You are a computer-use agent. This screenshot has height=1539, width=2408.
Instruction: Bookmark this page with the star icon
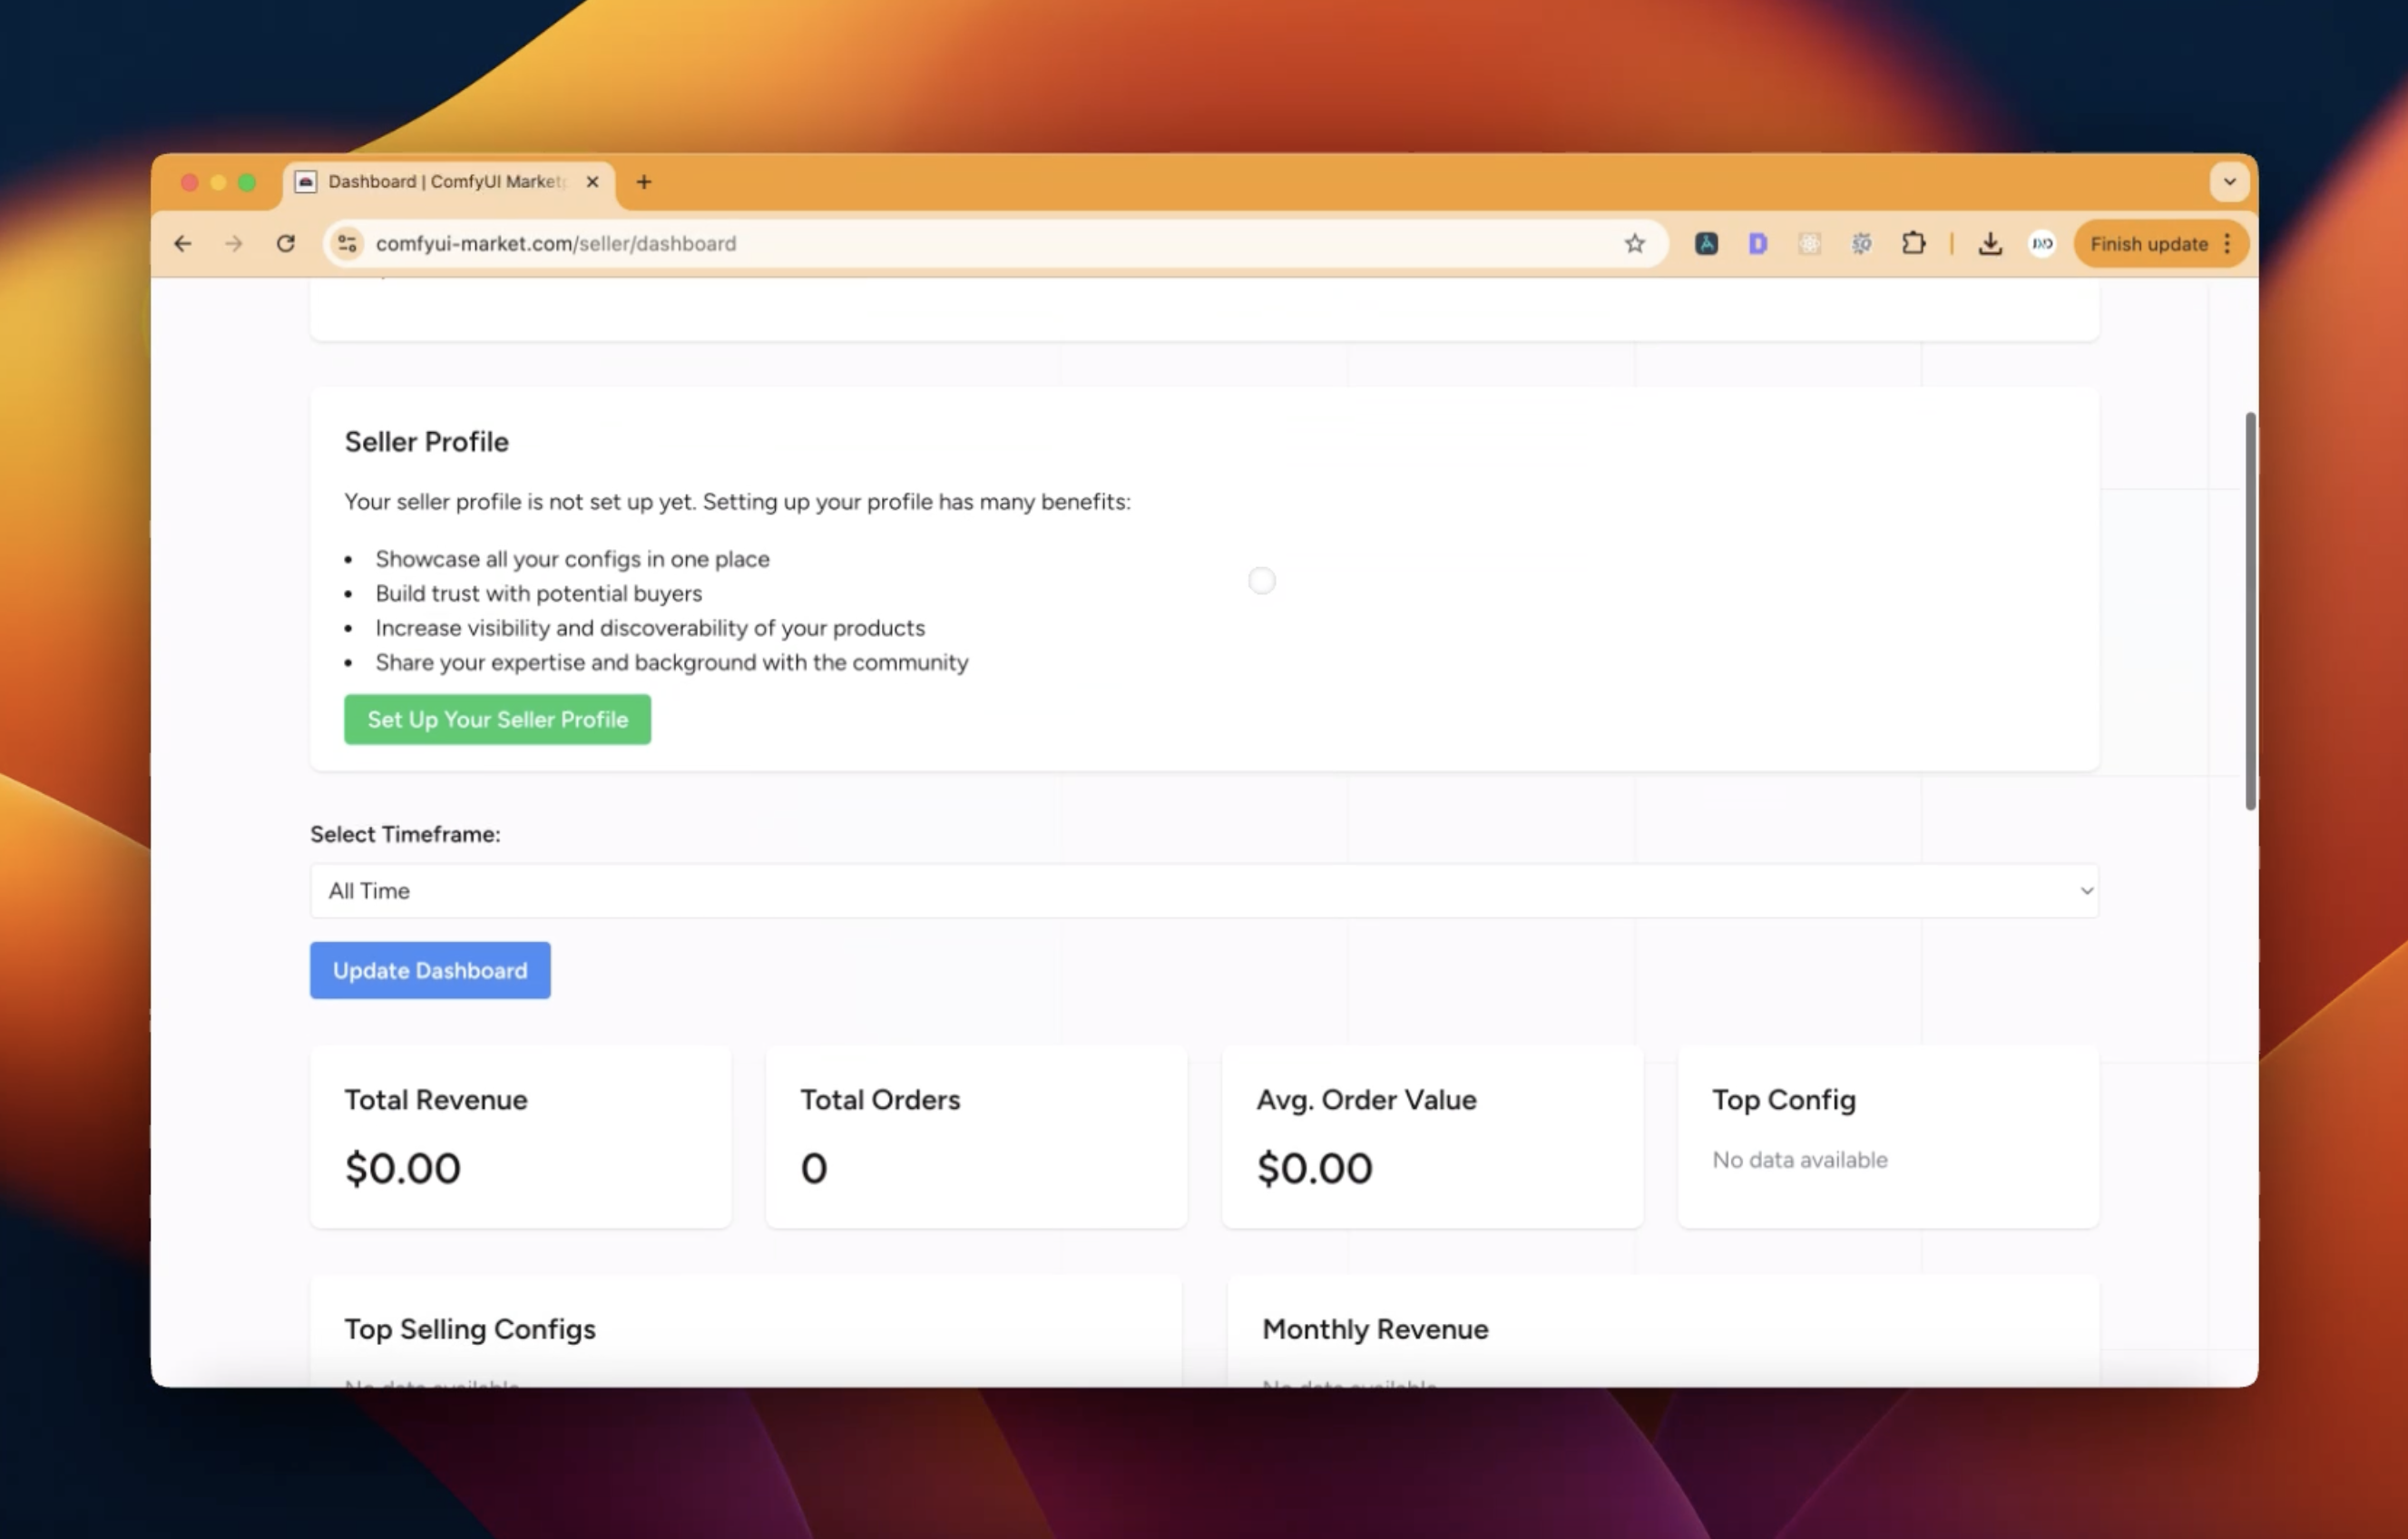(x=1634, y=244)
